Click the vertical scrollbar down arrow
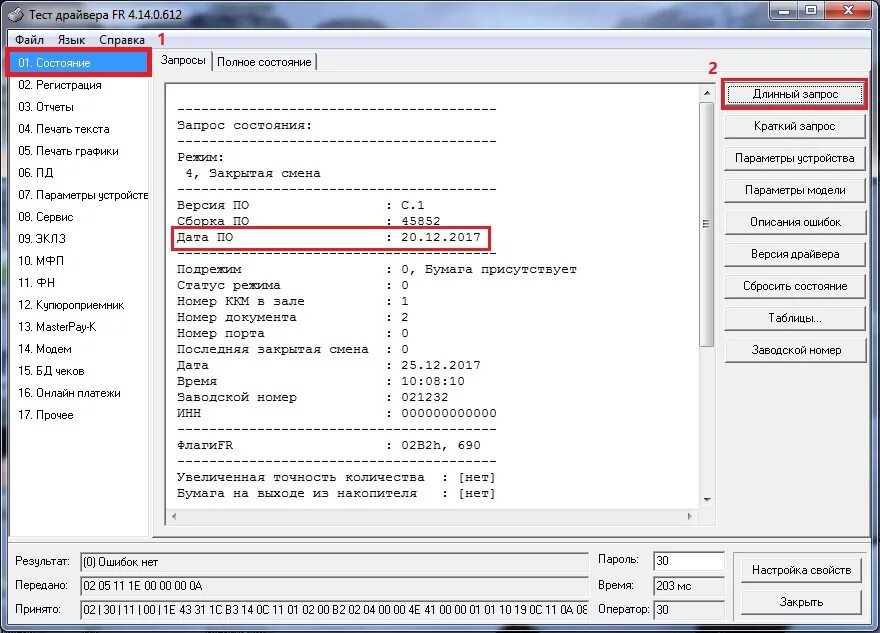 (707, 499)
